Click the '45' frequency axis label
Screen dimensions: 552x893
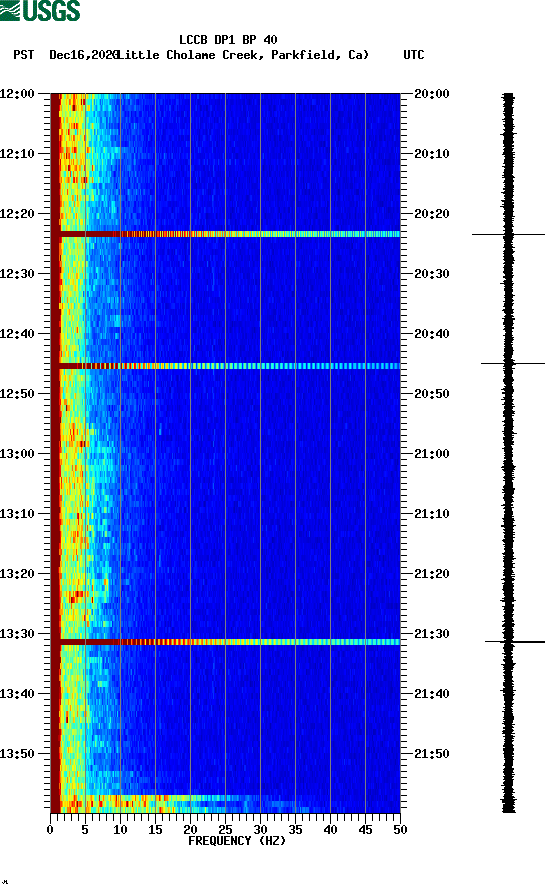(365, 830)
